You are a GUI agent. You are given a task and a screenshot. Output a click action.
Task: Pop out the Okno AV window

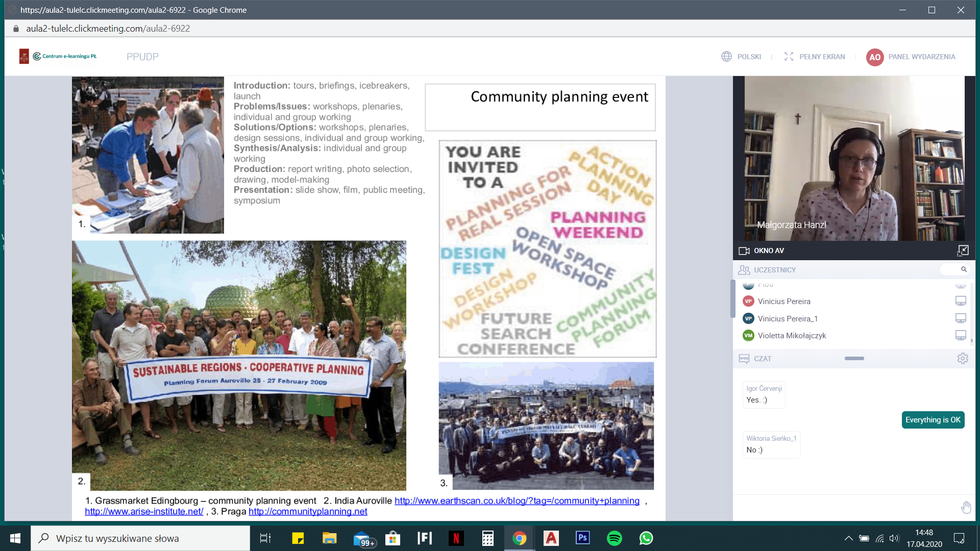(962, 251)
